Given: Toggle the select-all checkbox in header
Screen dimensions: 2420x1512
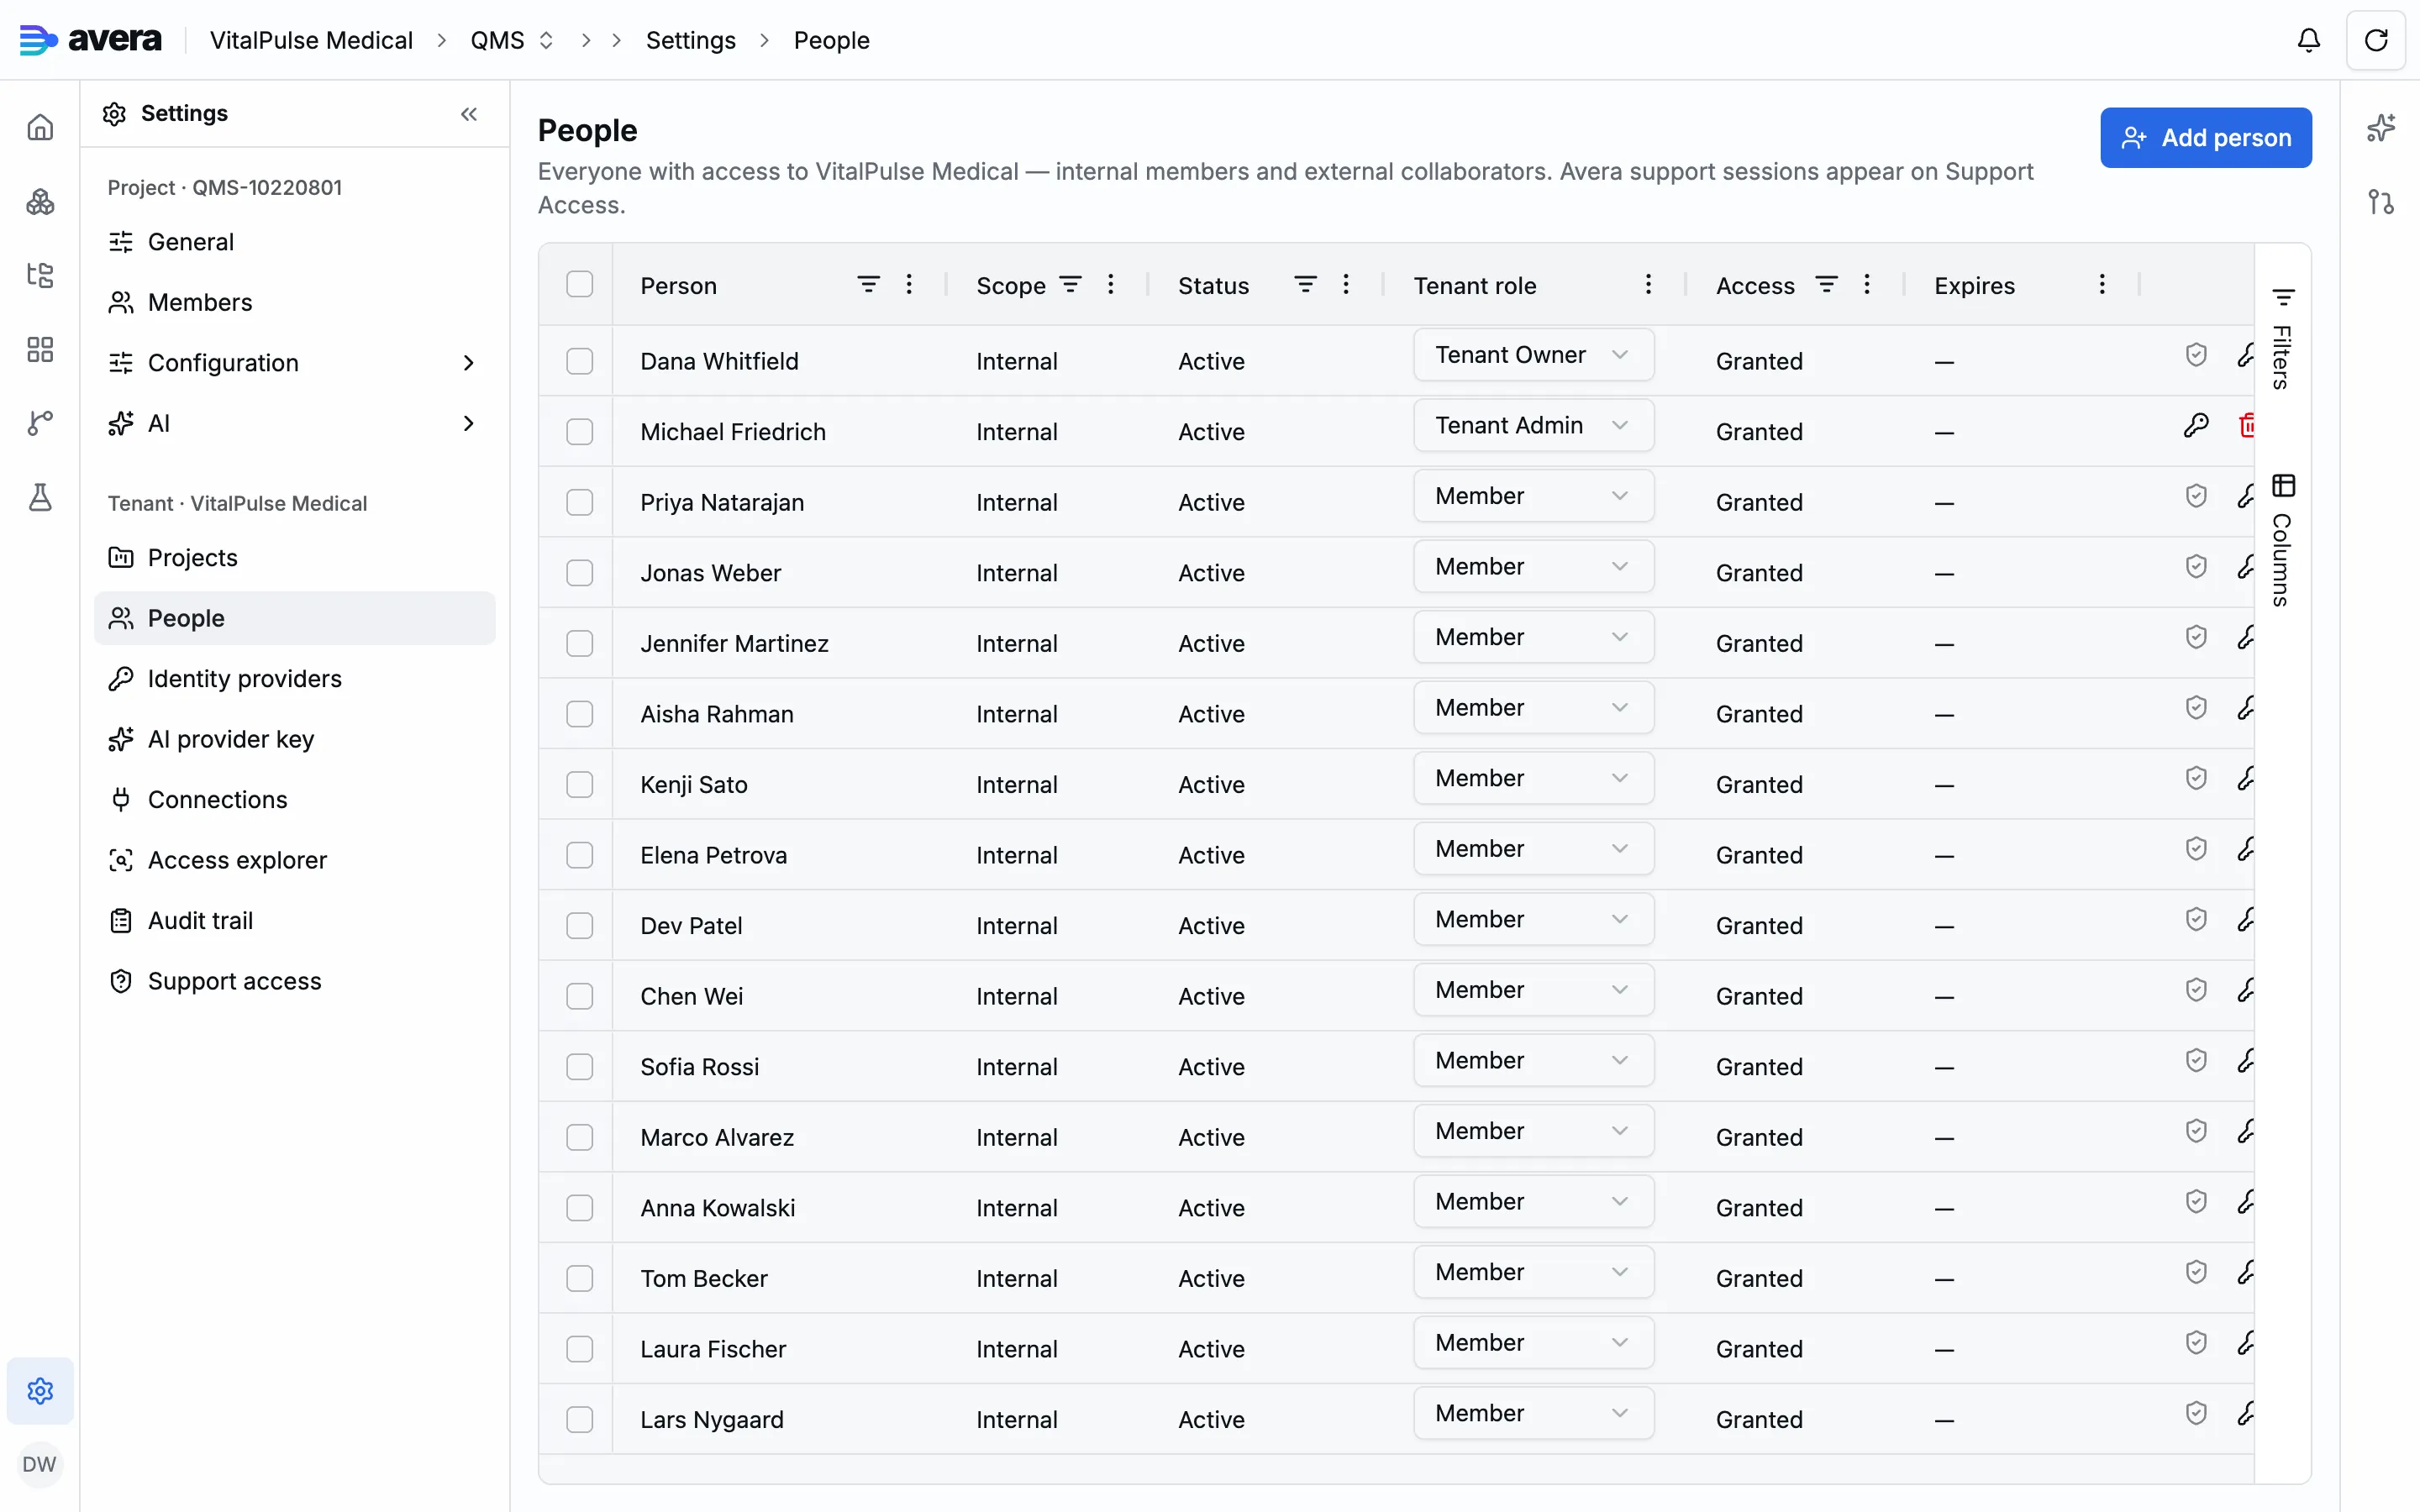Looking at the screenshot, I should (x=580, y=285).
